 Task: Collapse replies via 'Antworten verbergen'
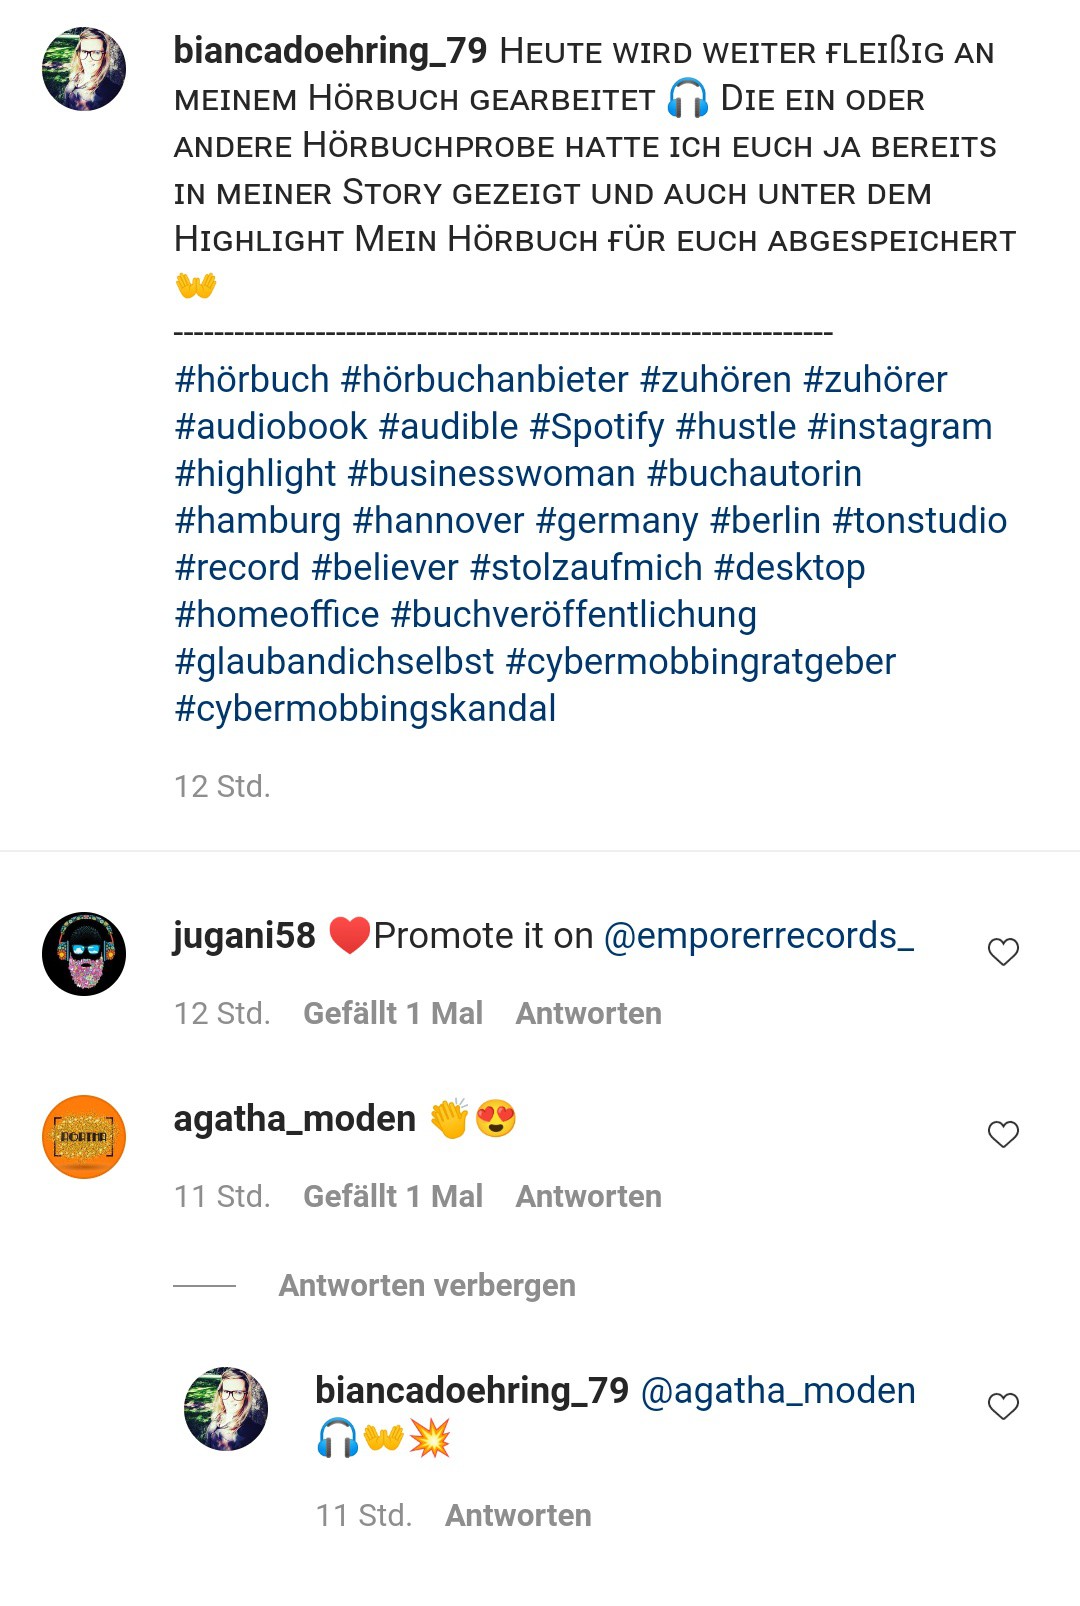tap(427, 1285)
